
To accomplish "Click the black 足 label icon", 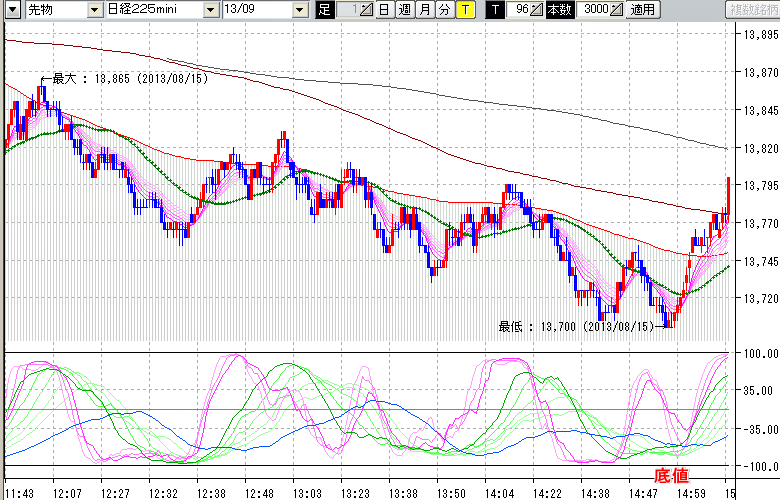I will [323, 9].
